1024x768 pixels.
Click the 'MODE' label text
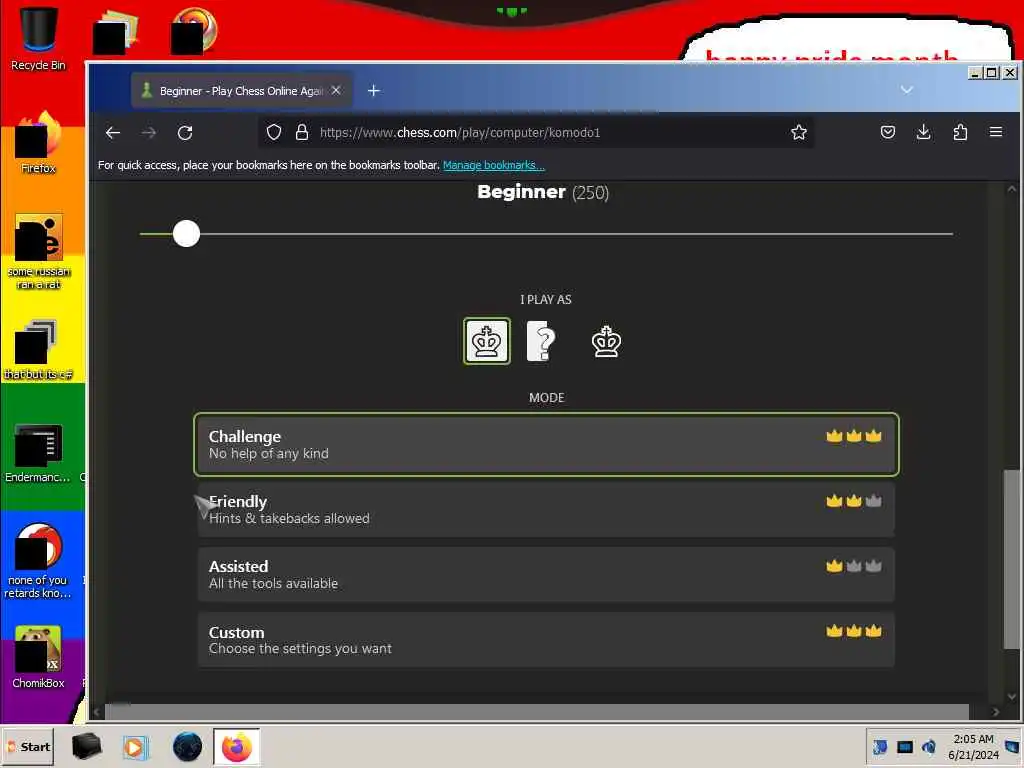click(547, 398)
